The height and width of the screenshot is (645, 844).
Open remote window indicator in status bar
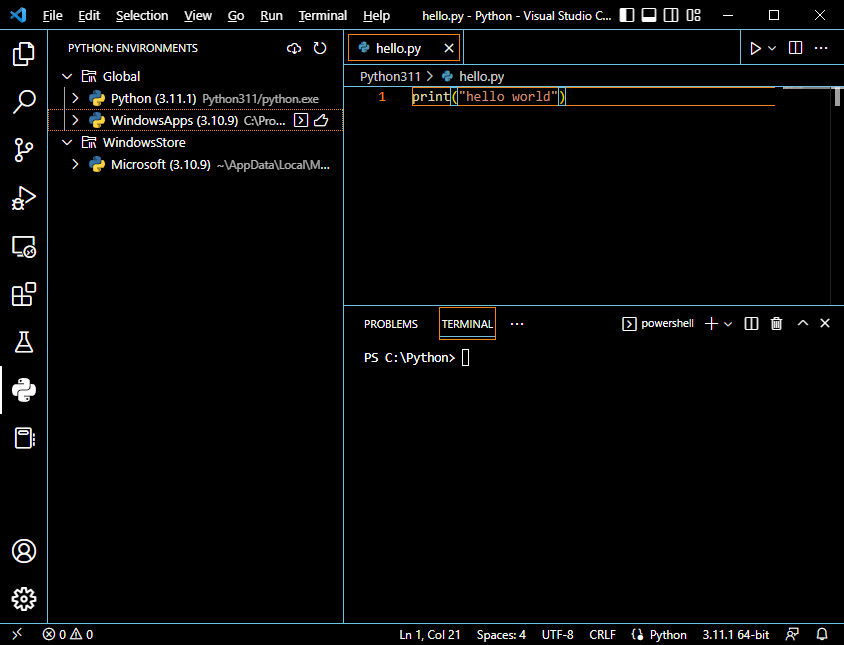click(17, 634)
